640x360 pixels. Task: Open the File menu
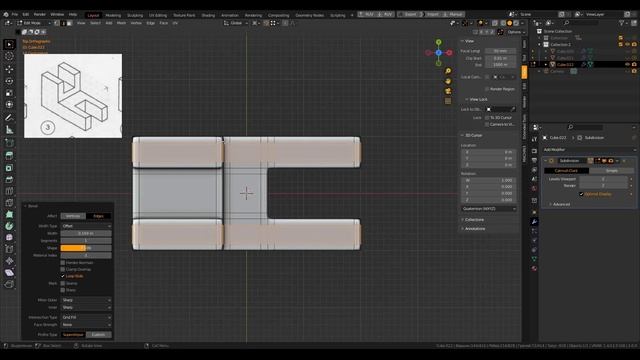(x=15, y=14)
